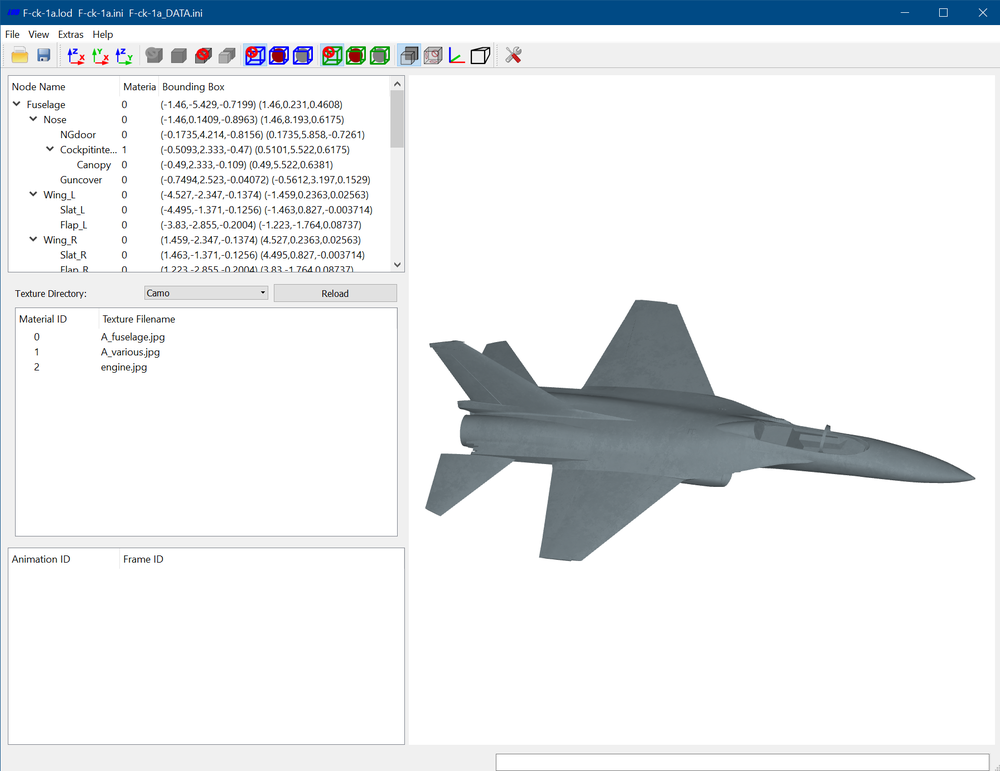The height and width of the screenshot is (771, 1000).
Task: Select the Z-up Y-right axis view icon
Action: (124, 55)
